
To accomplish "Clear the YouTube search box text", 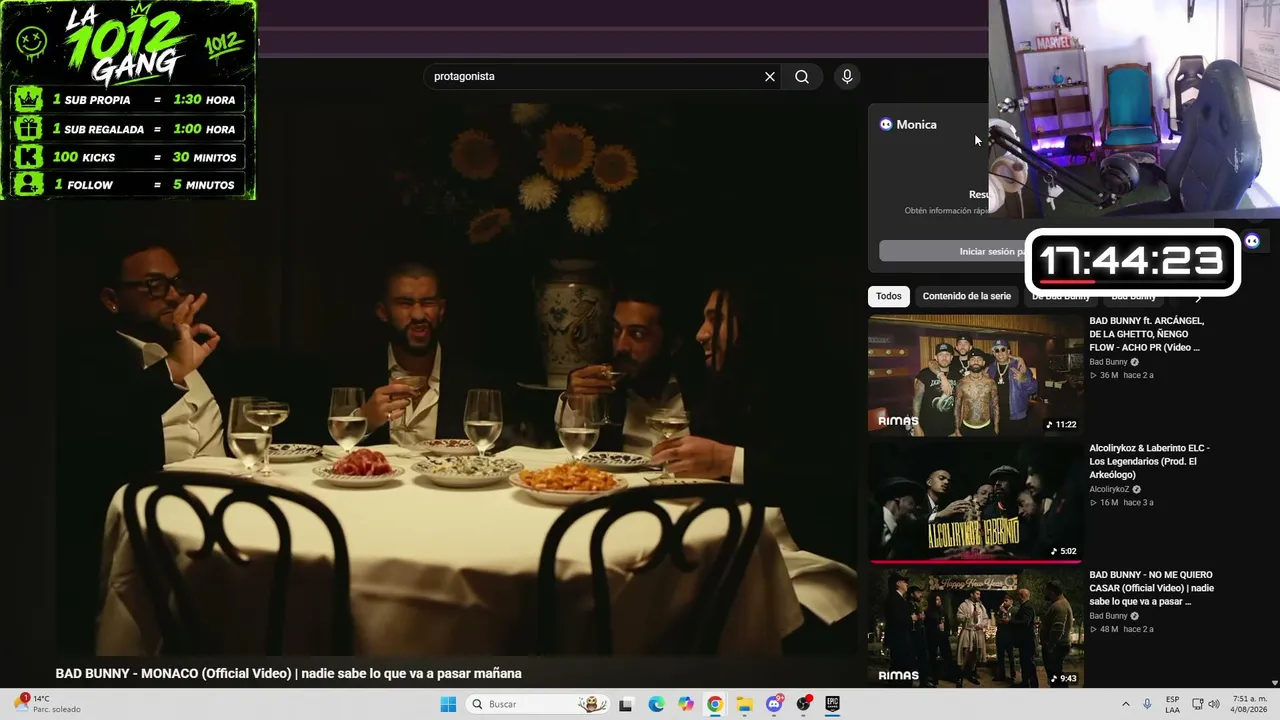I will [770, 77].
